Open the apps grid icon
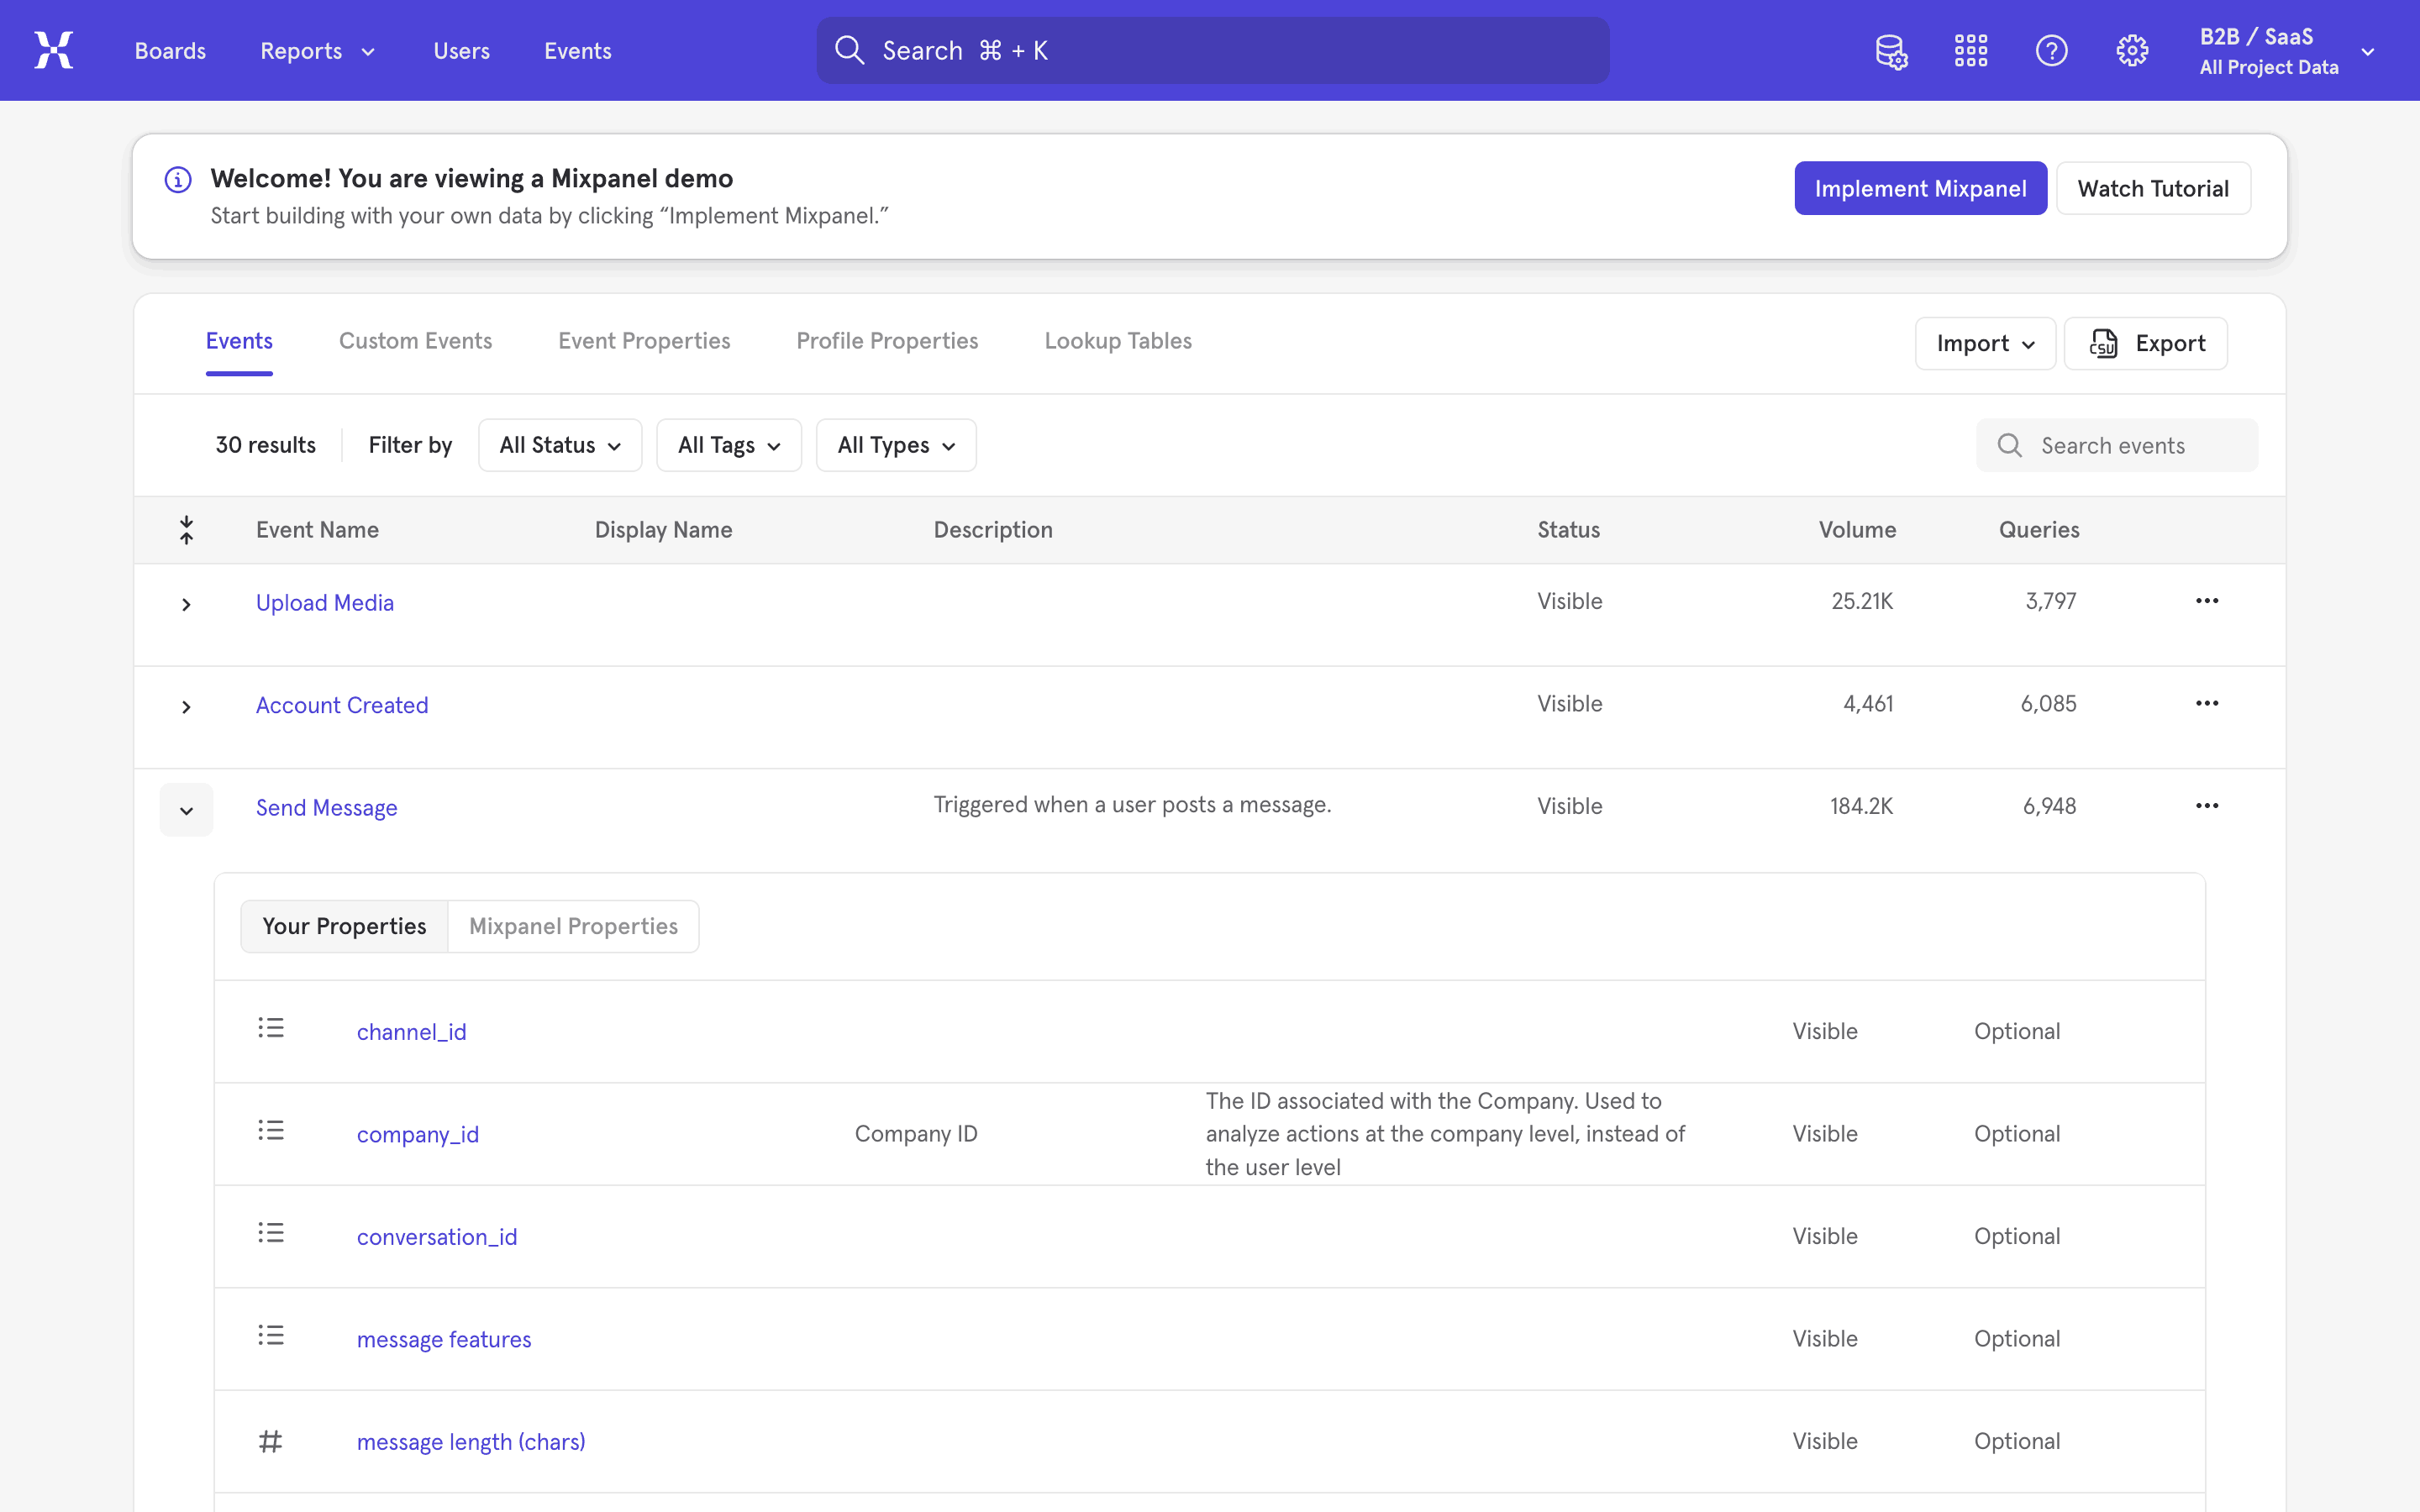Viewport: 2420px width, 1512px height. click(x=1971, y=50)
